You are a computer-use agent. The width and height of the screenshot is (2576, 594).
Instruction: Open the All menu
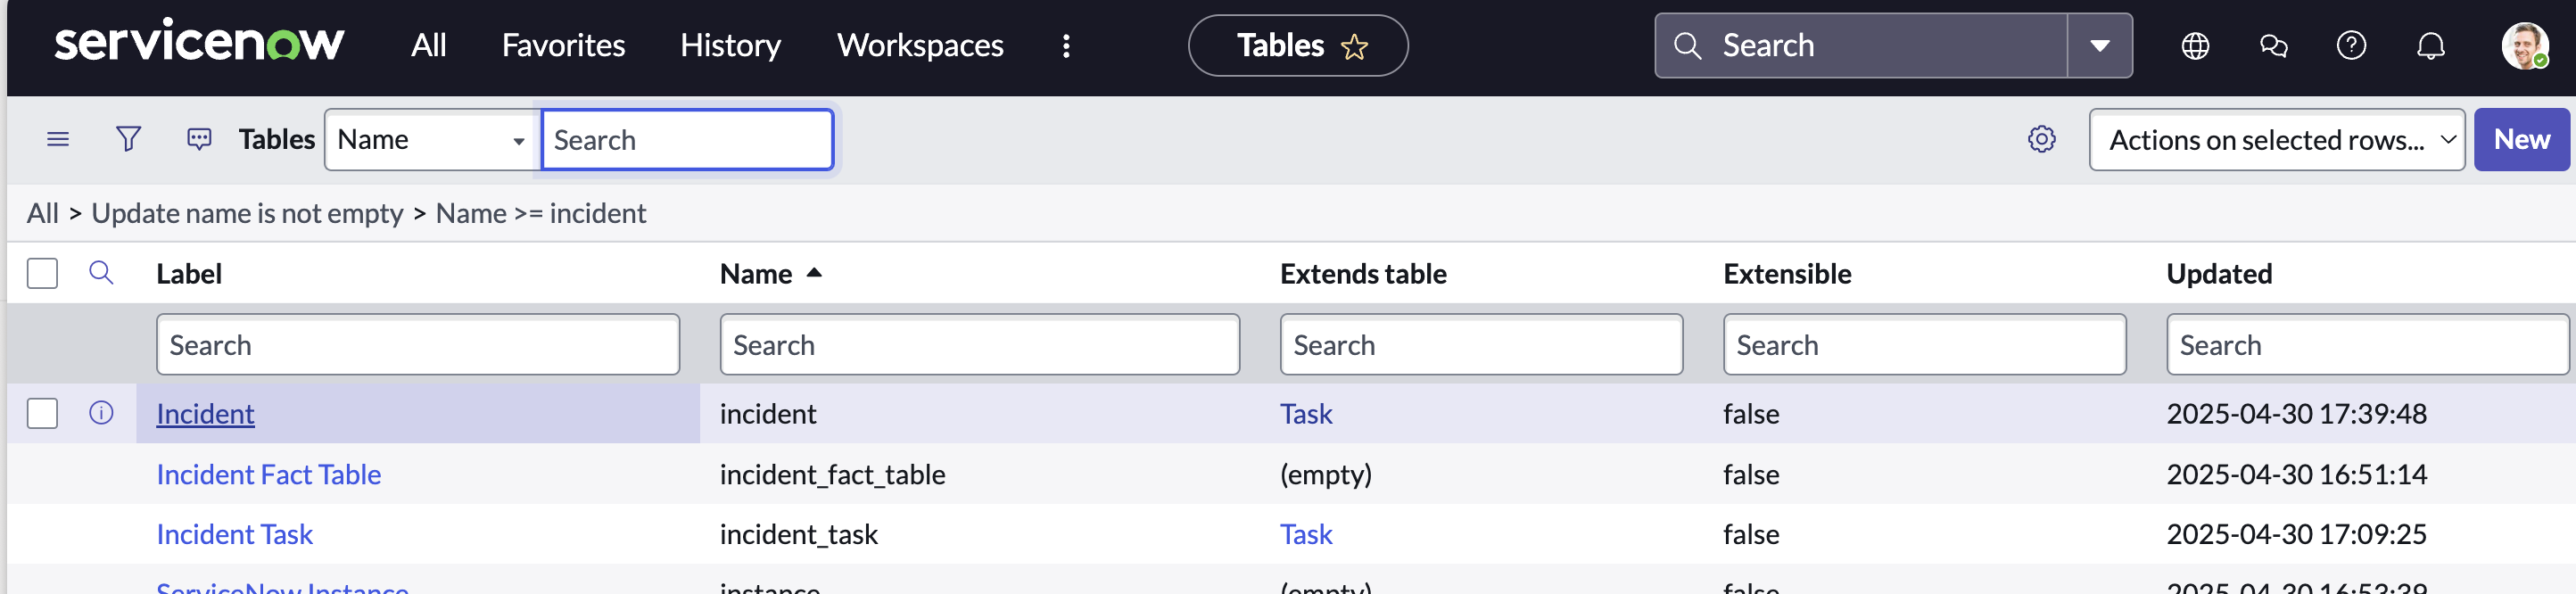(428, 46)
